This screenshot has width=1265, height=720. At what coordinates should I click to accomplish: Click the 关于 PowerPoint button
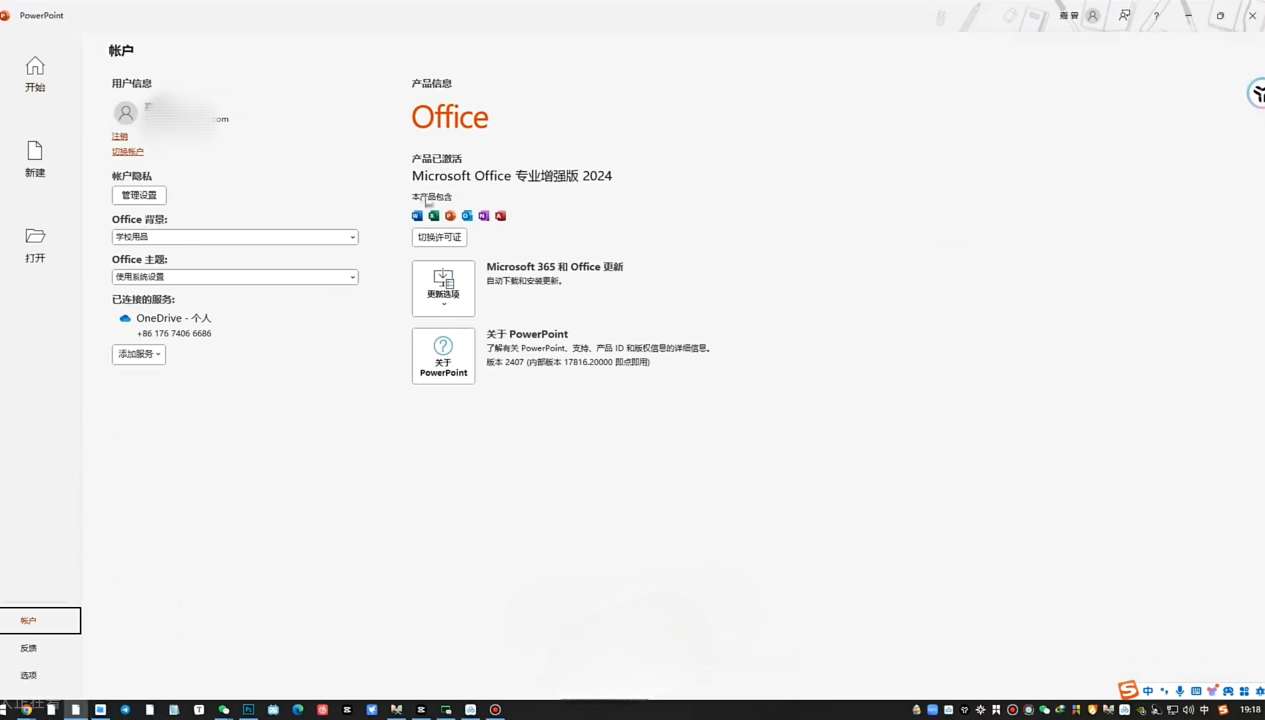[x=443, y=356]
